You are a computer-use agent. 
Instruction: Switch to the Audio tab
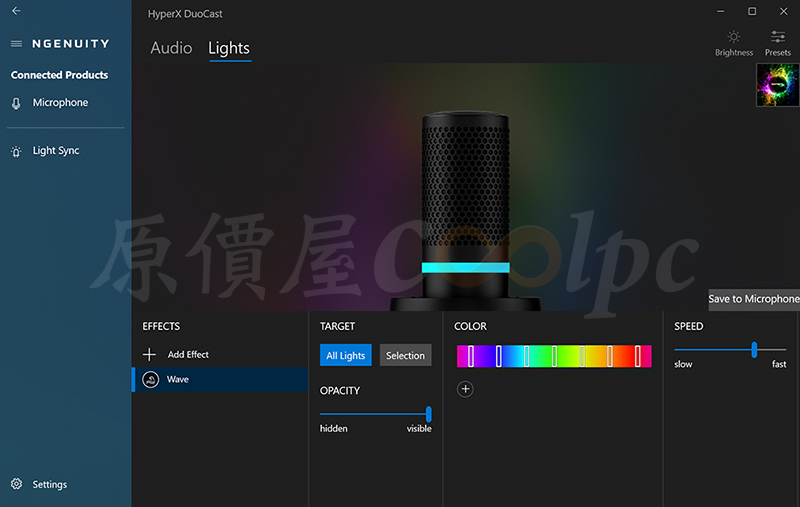click(x=171, y=48)
